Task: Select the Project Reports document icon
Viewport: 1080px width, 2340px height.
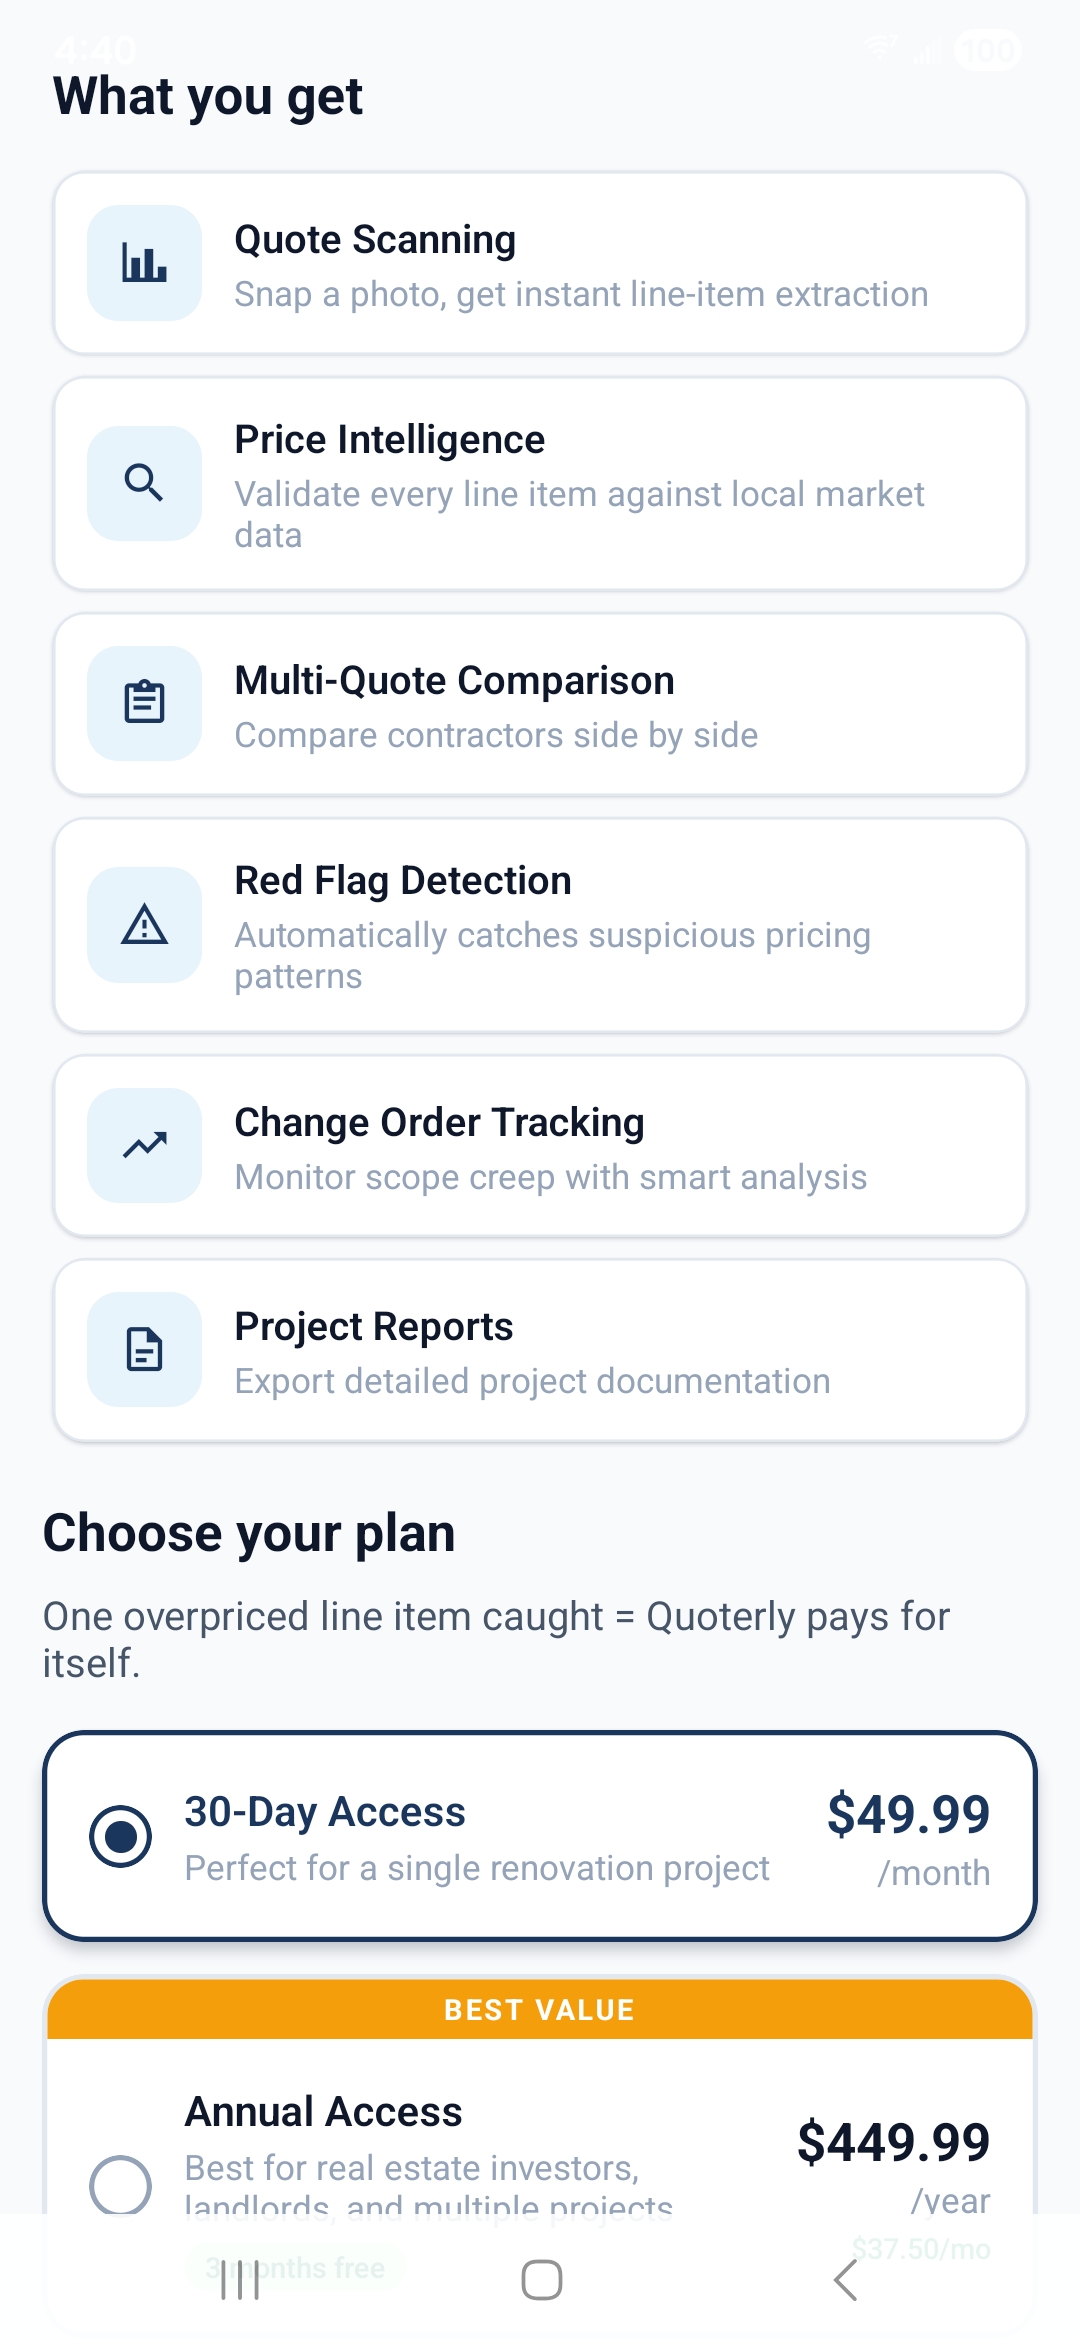Action: [x=145, y=1349]
